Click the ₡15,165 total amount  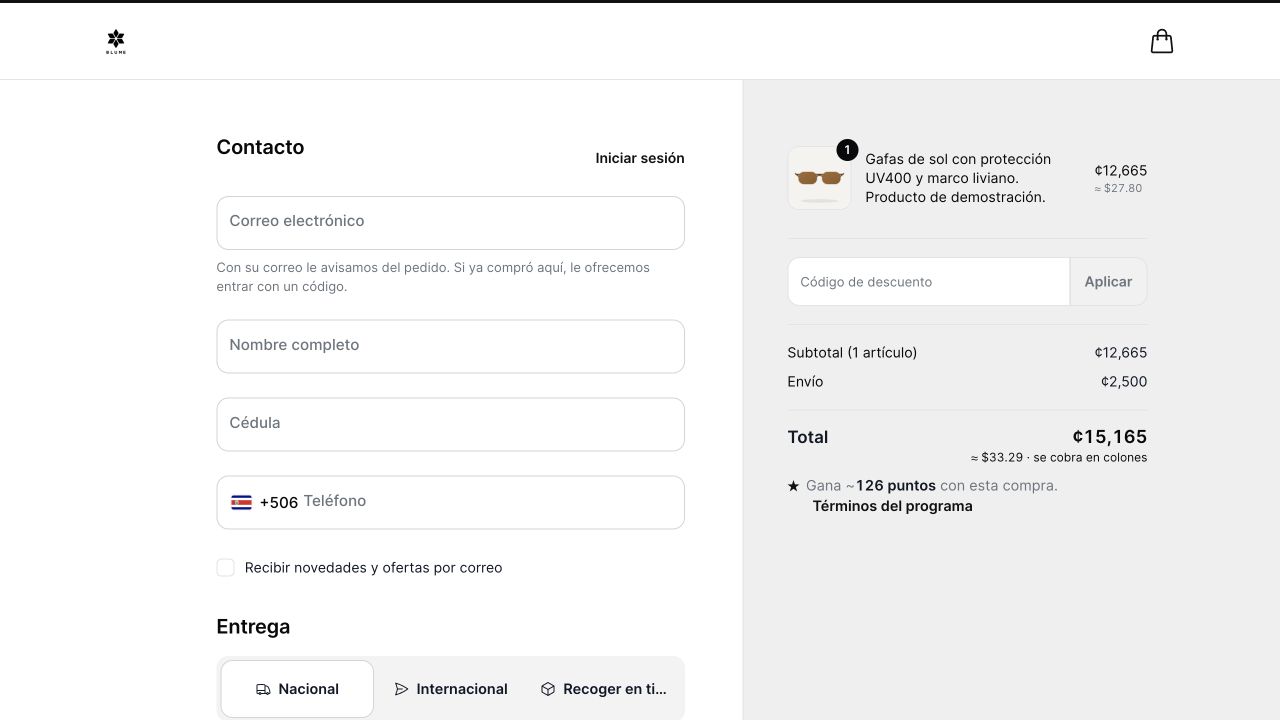[x=1109, y=437]
